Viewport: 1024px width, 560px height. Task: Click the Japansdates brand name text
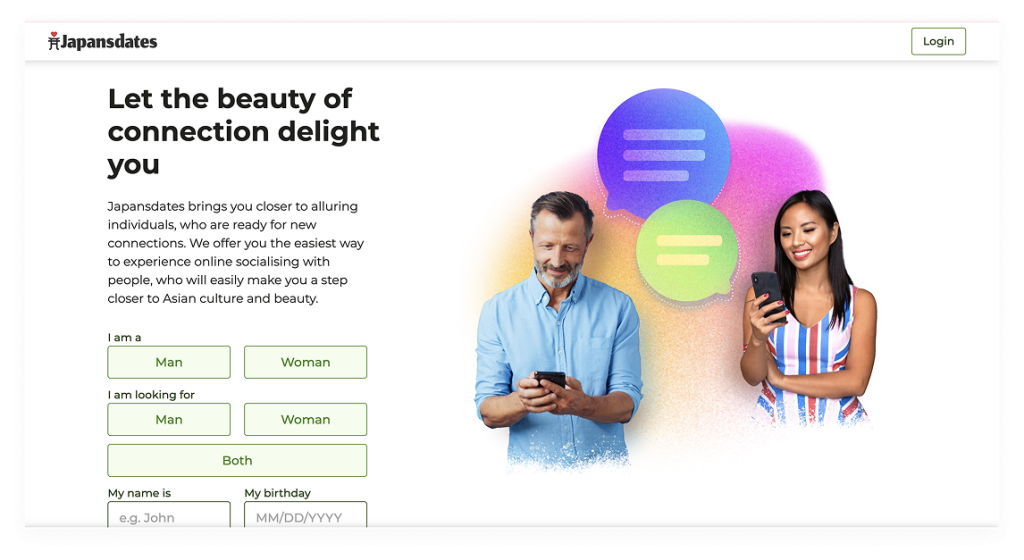109,42
